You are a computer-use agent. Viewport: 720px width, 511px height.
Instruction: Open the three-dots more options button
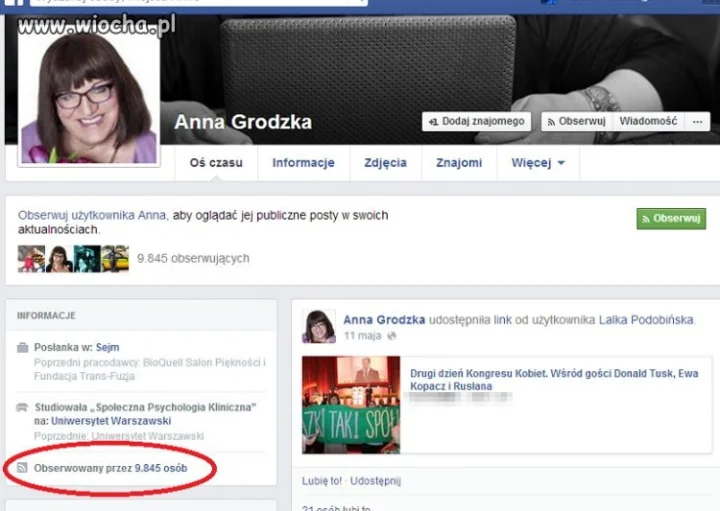click(698, 122)
